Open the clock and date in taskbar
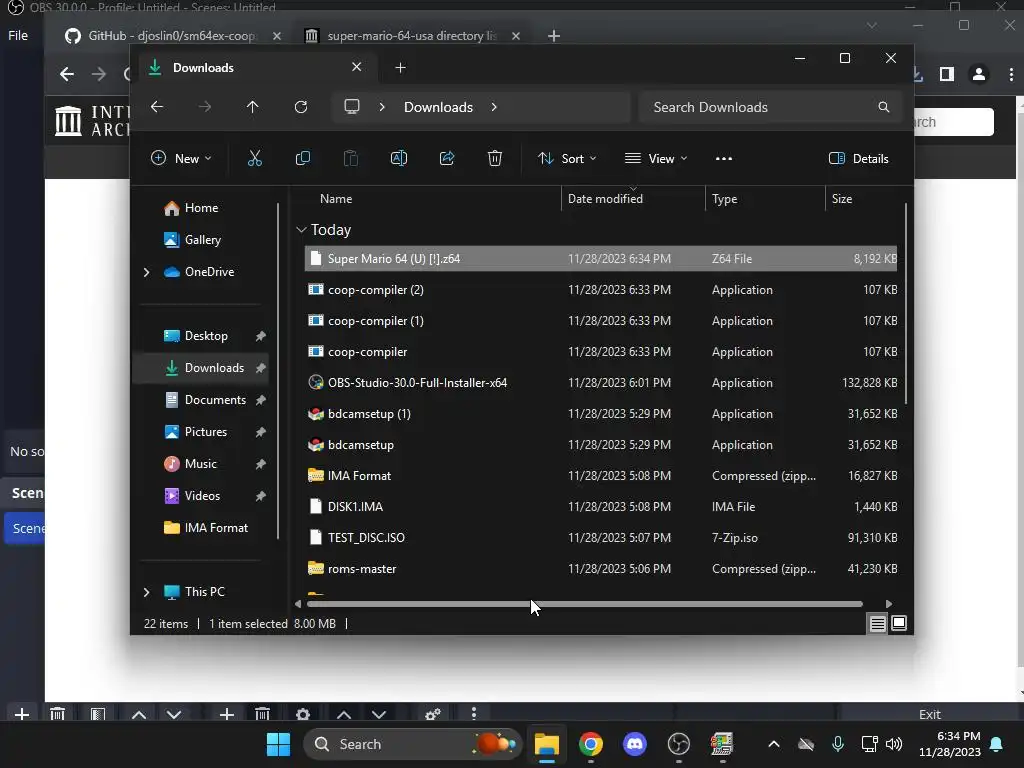This screenshot has width=1024, height=768. click(950, 744)
